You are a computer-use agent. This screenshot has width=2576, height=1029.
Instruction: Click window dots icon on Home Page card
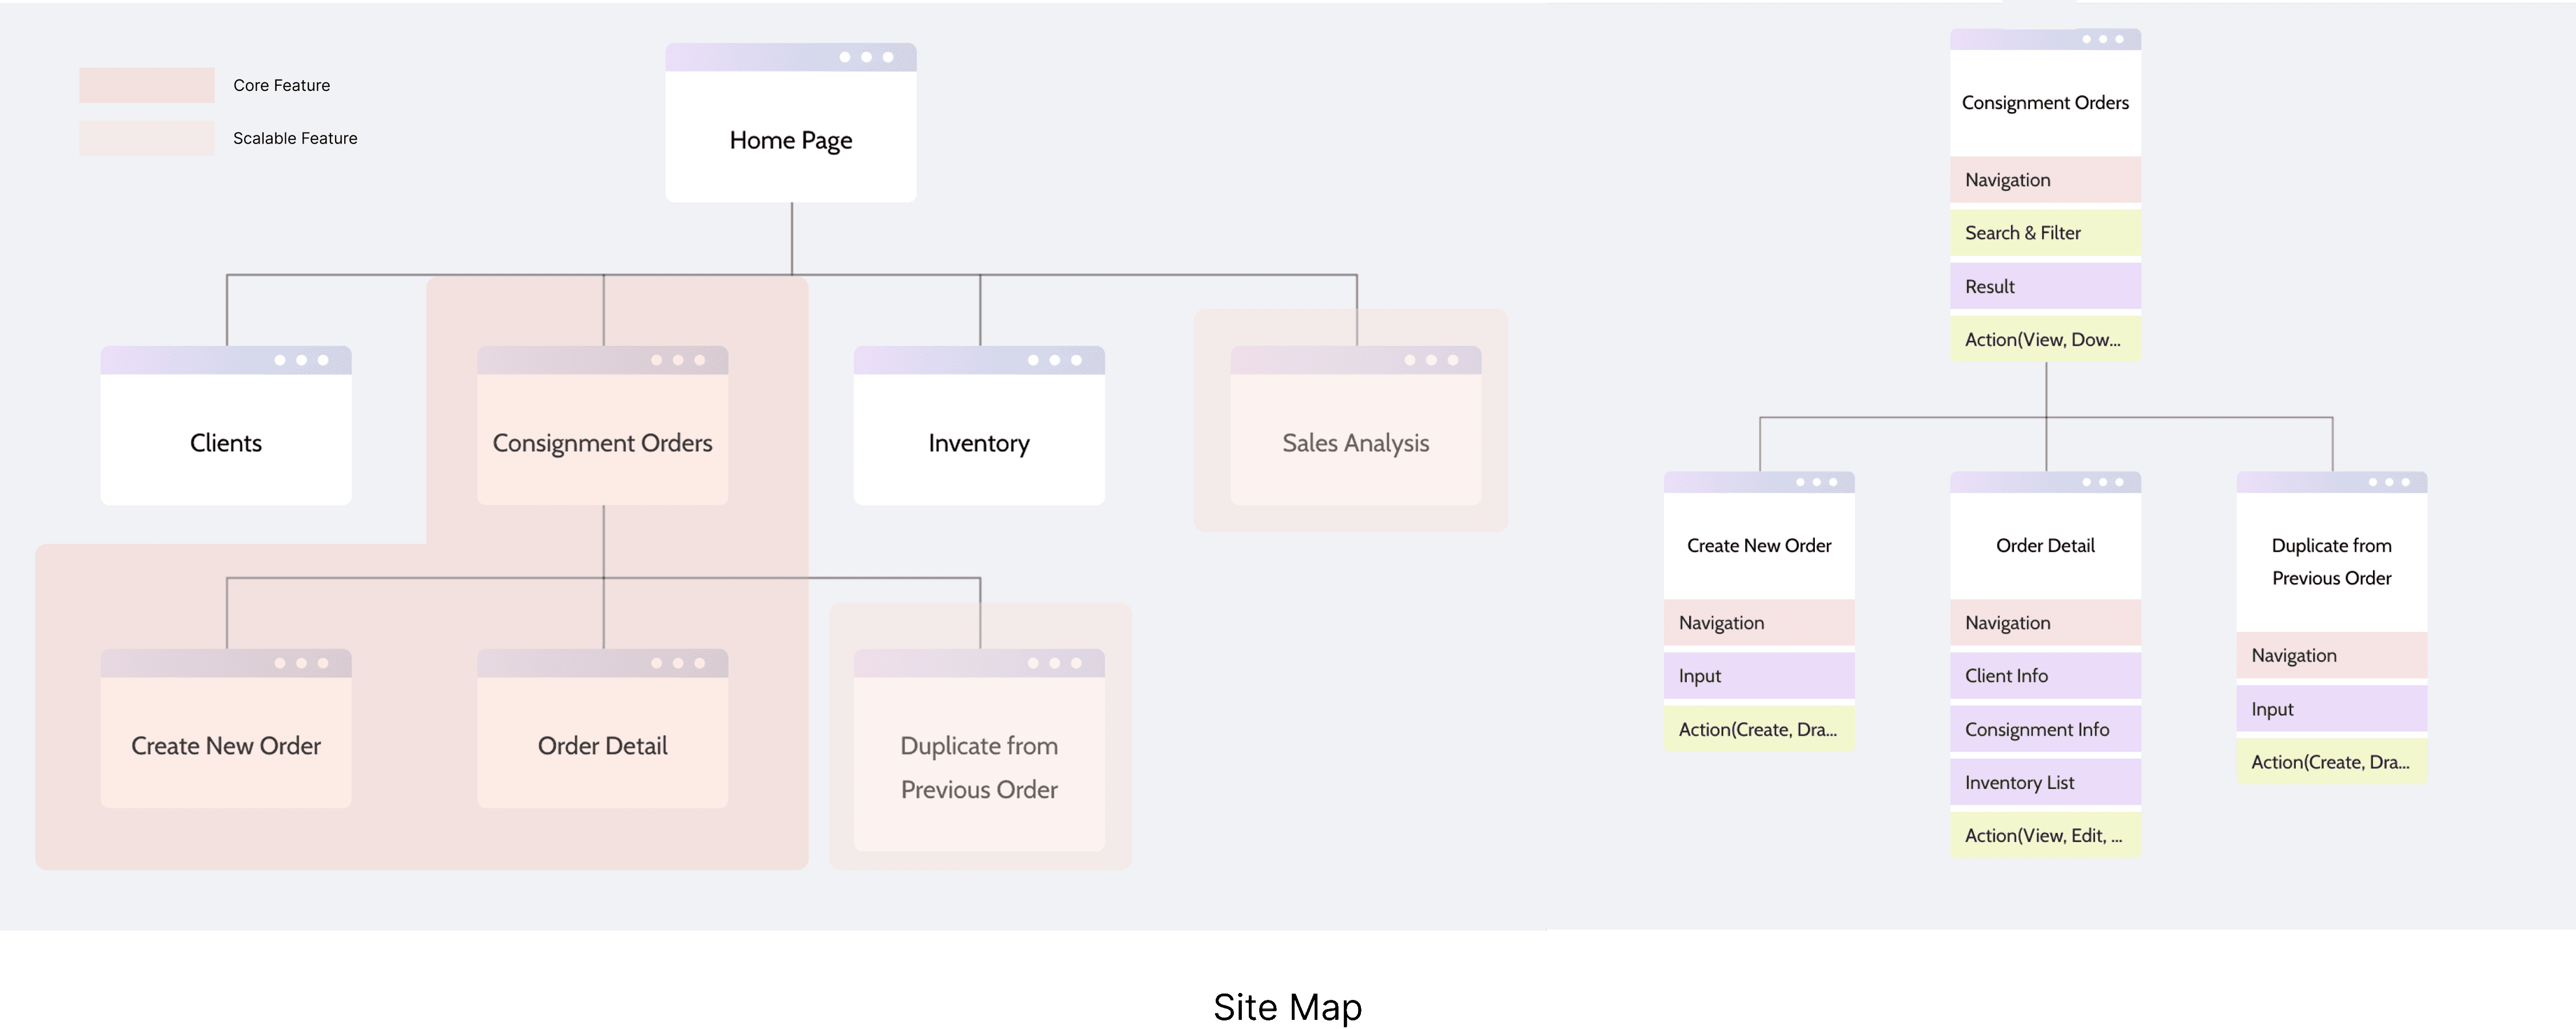pyautogui.click(x=866, y=57)
